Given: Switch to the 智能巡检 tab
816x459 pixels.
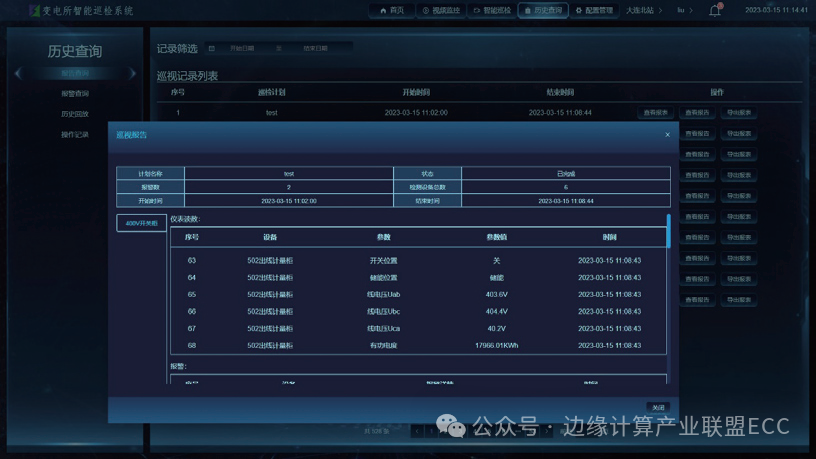Looking at the screenshot, I should (492, 10).
